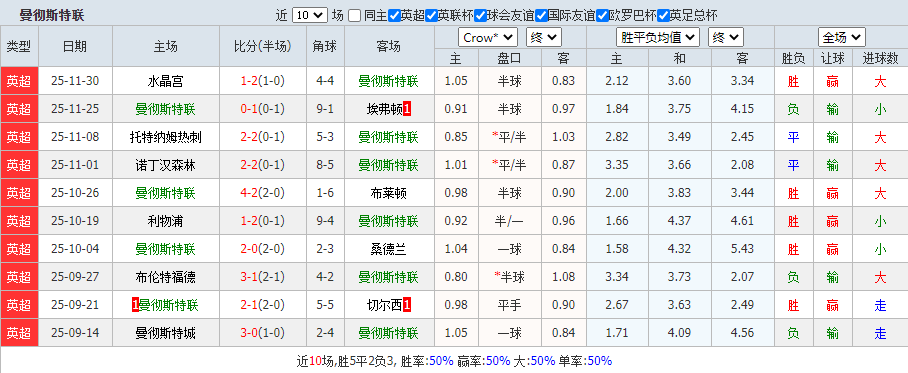Viewport: 908px width, 373px height.
Task: Click 英超 tag in 25-11-30 row
Action: point(19,81)
